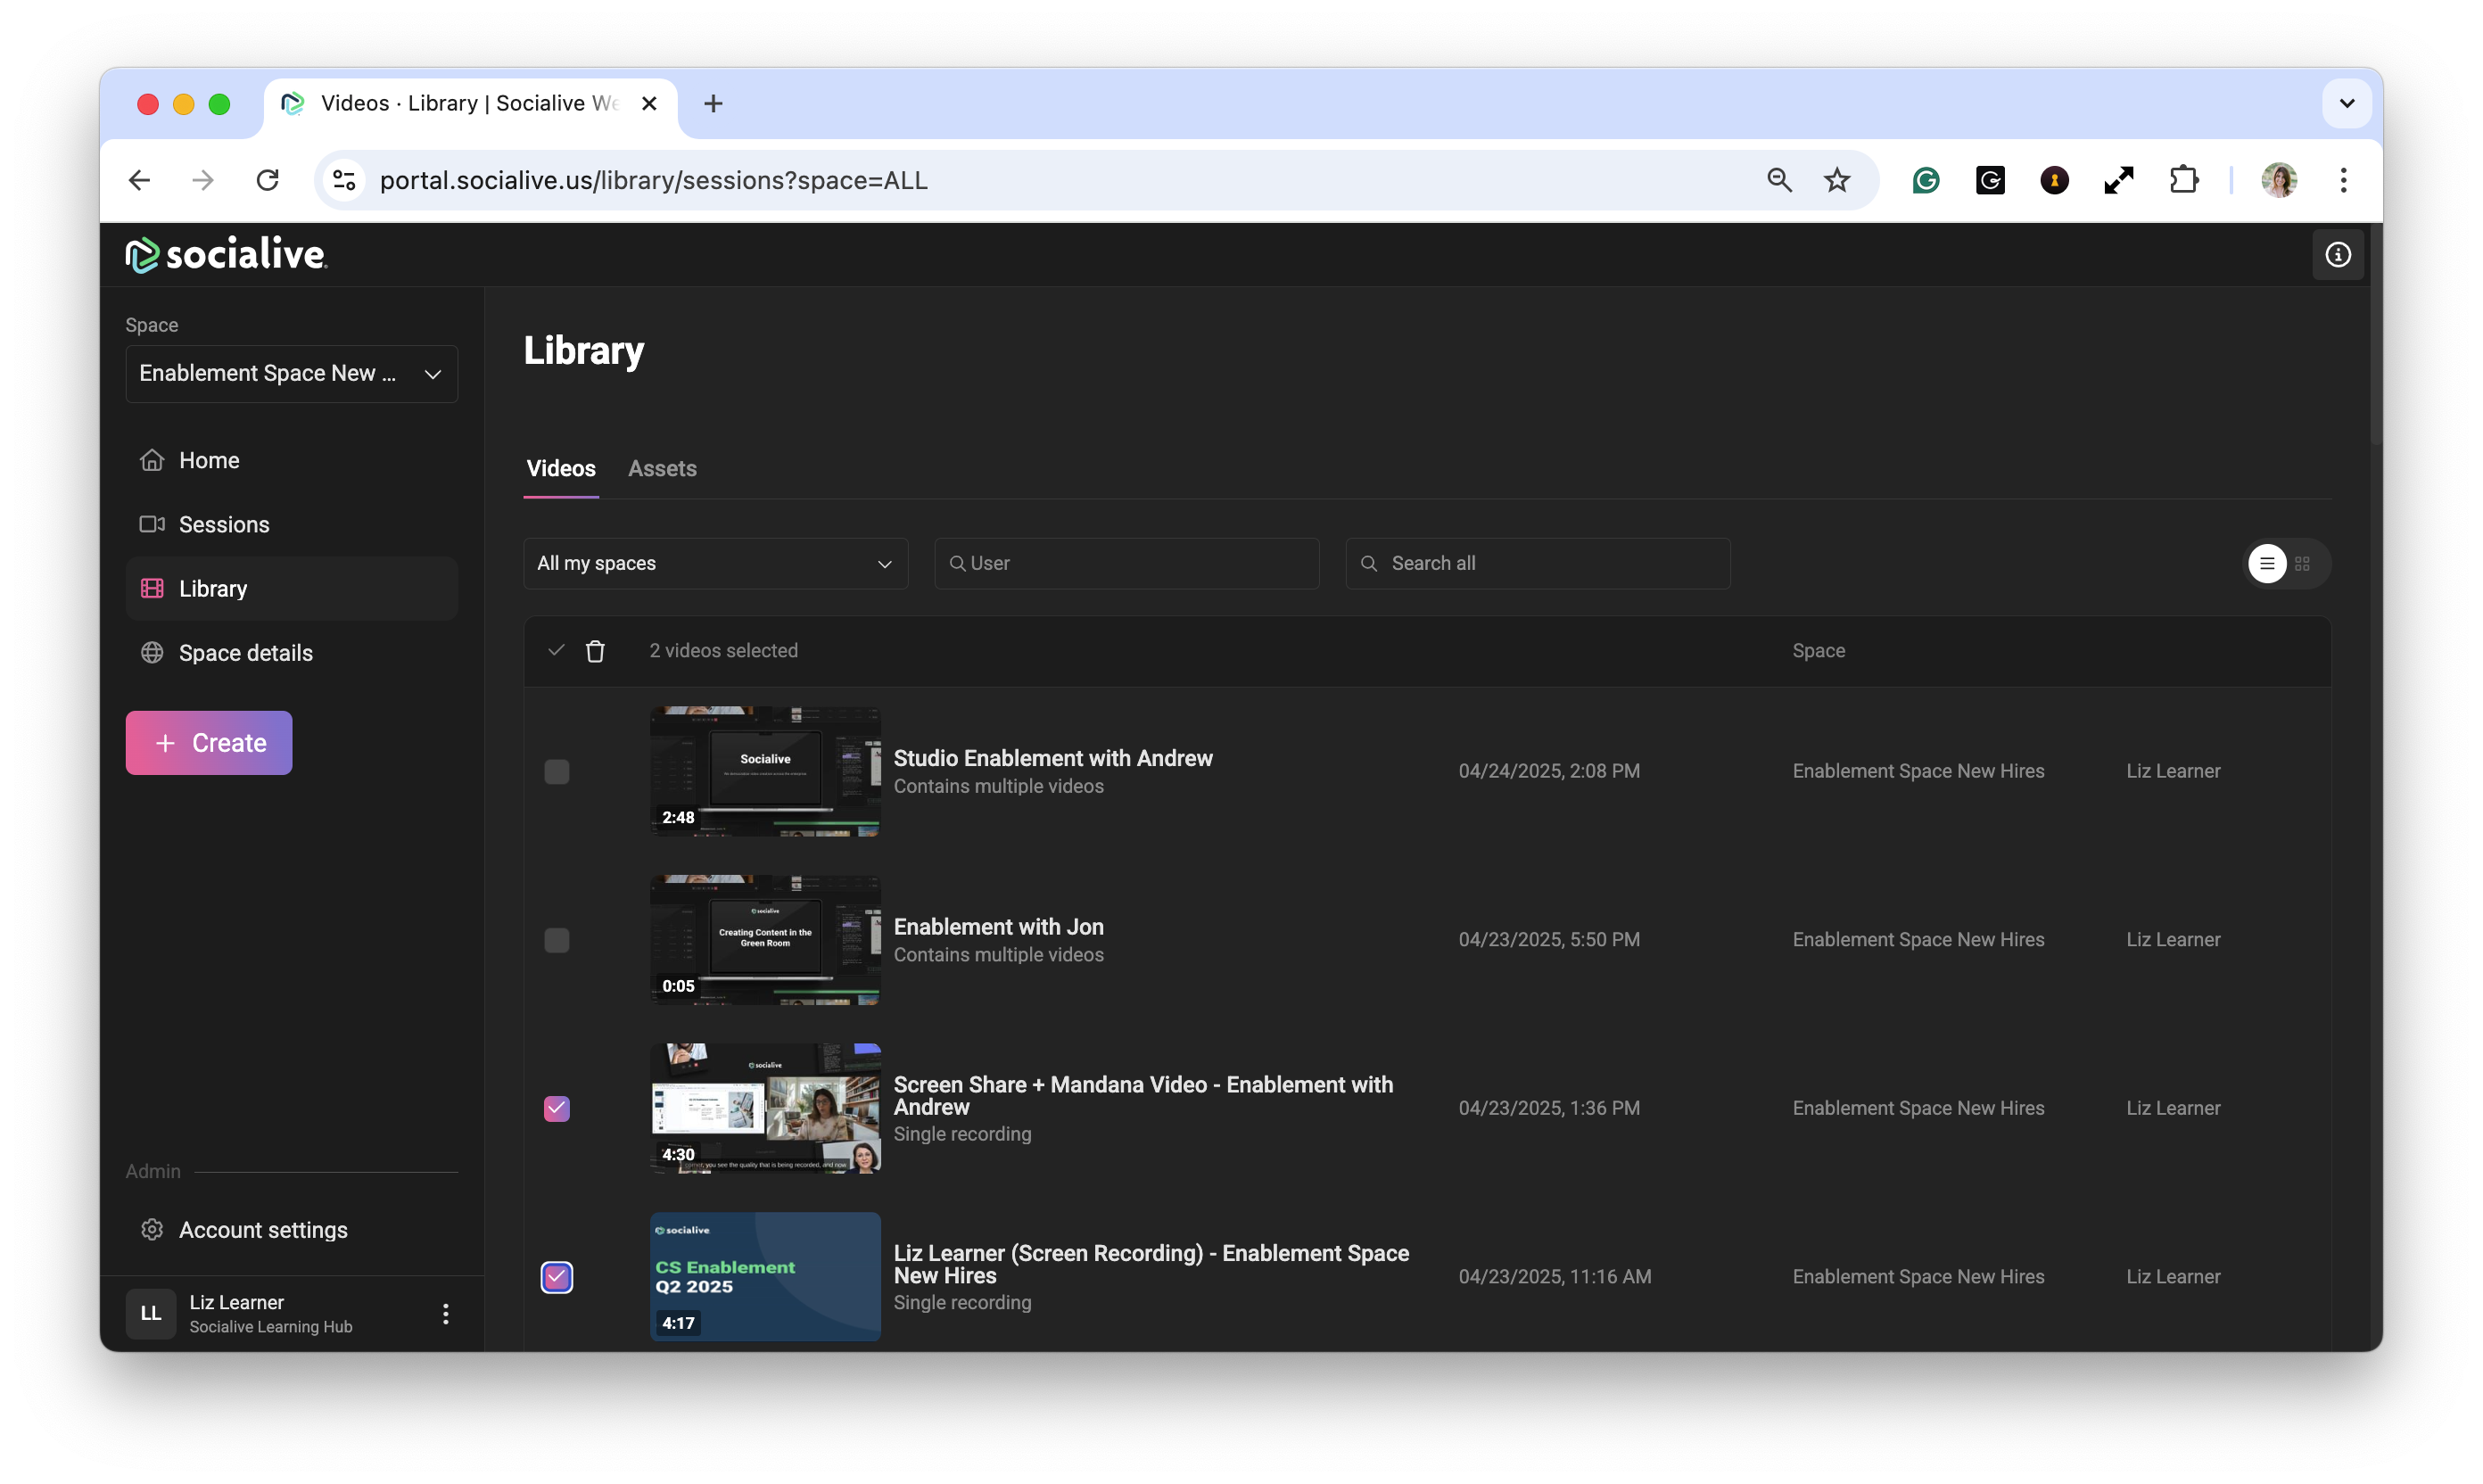Open Account settings under Admin
The width and height of the screenshot is (2483, 1484).
[263, 1230]
